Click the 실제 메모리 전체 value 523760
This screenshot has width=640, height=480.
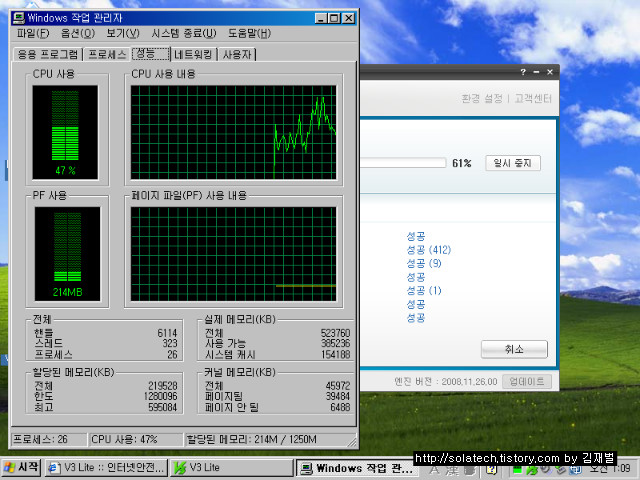(336, 333)
